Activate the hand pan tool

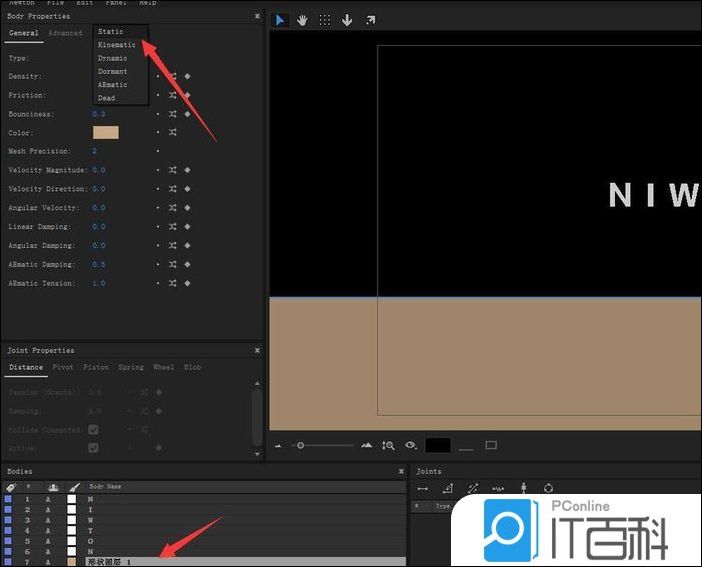point(302,20)
